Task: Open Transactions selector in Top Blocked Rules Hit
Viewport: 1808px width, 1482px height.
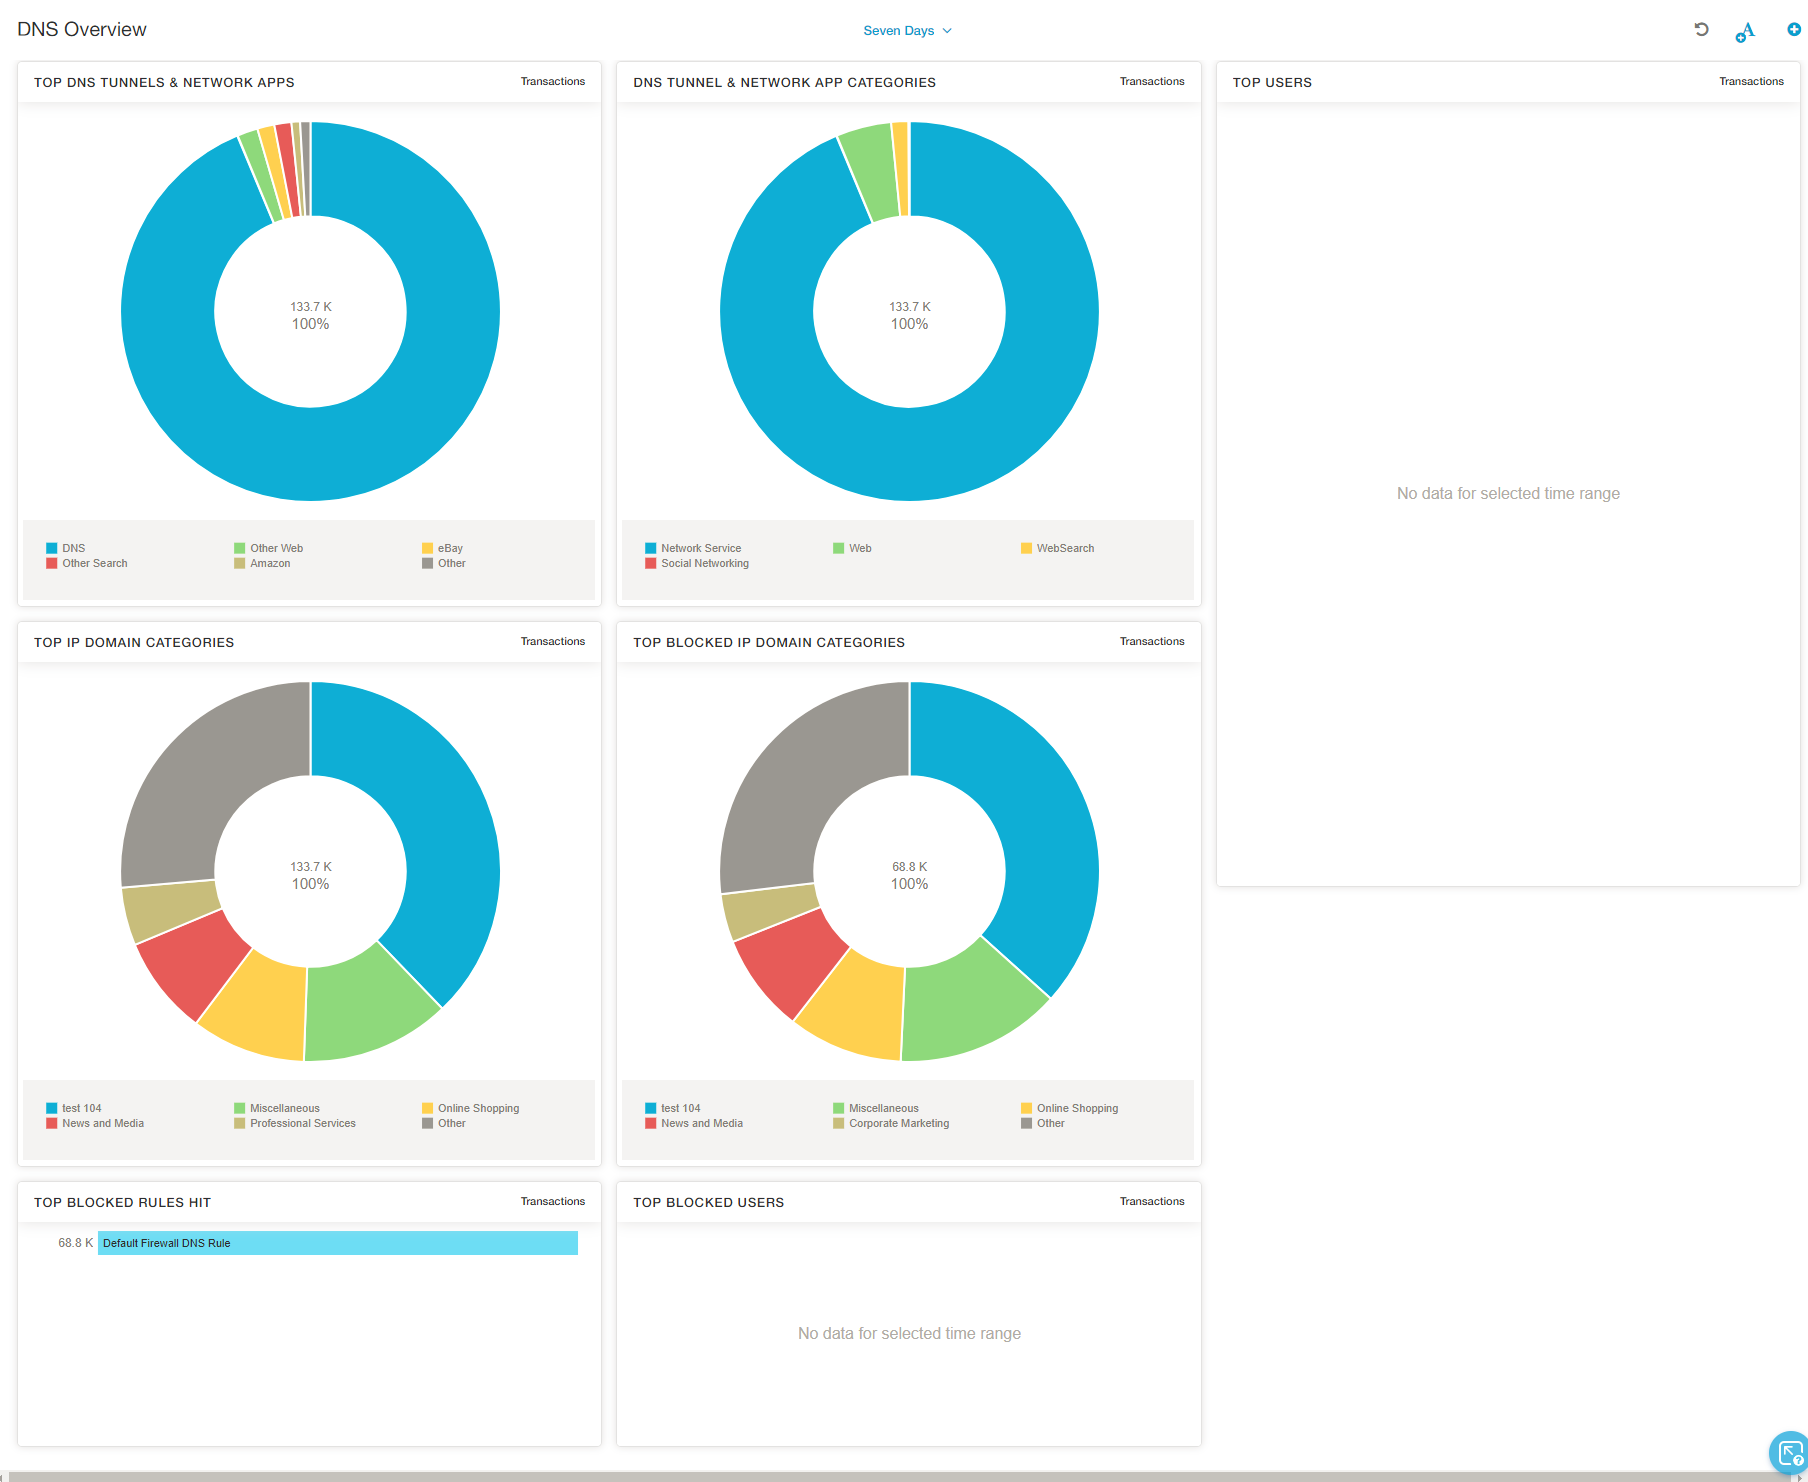Action: coord(552,1202)
